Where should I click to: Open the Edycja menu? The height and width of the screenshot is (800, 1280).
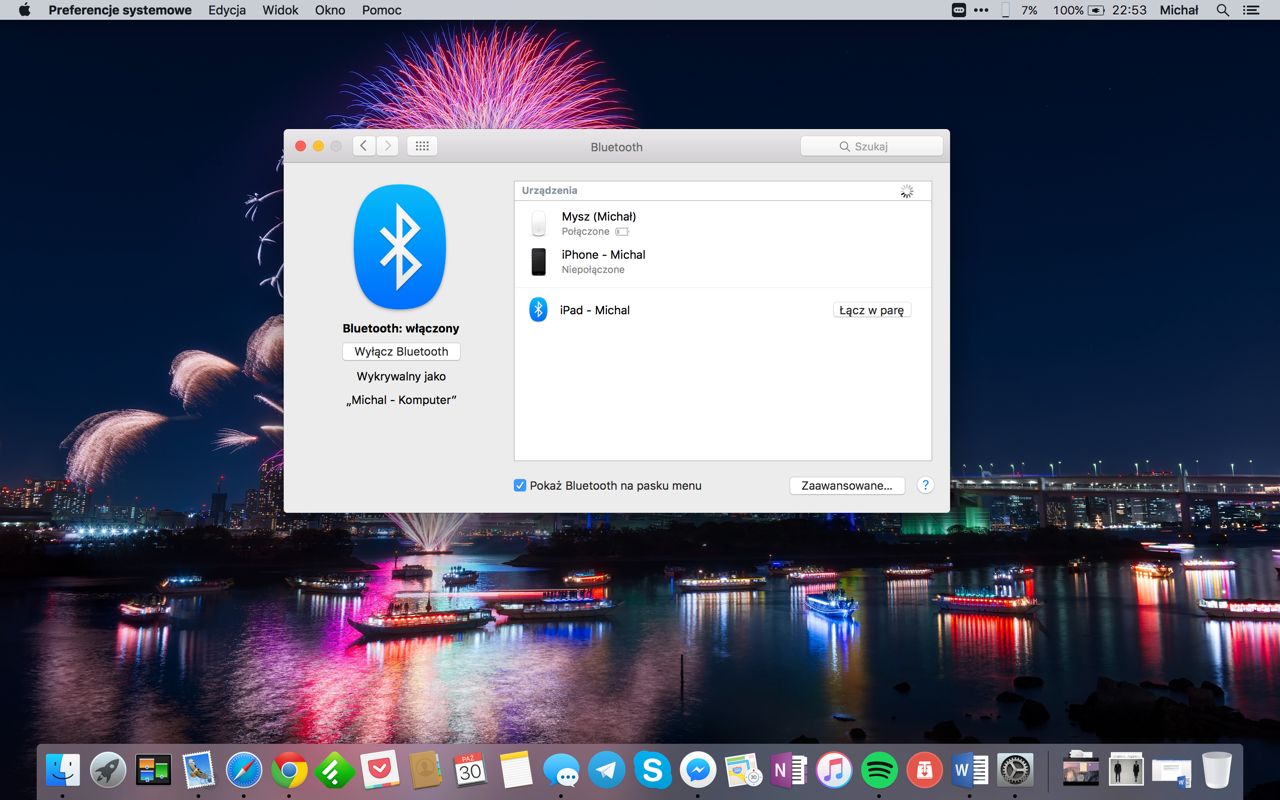coord(227,10)
